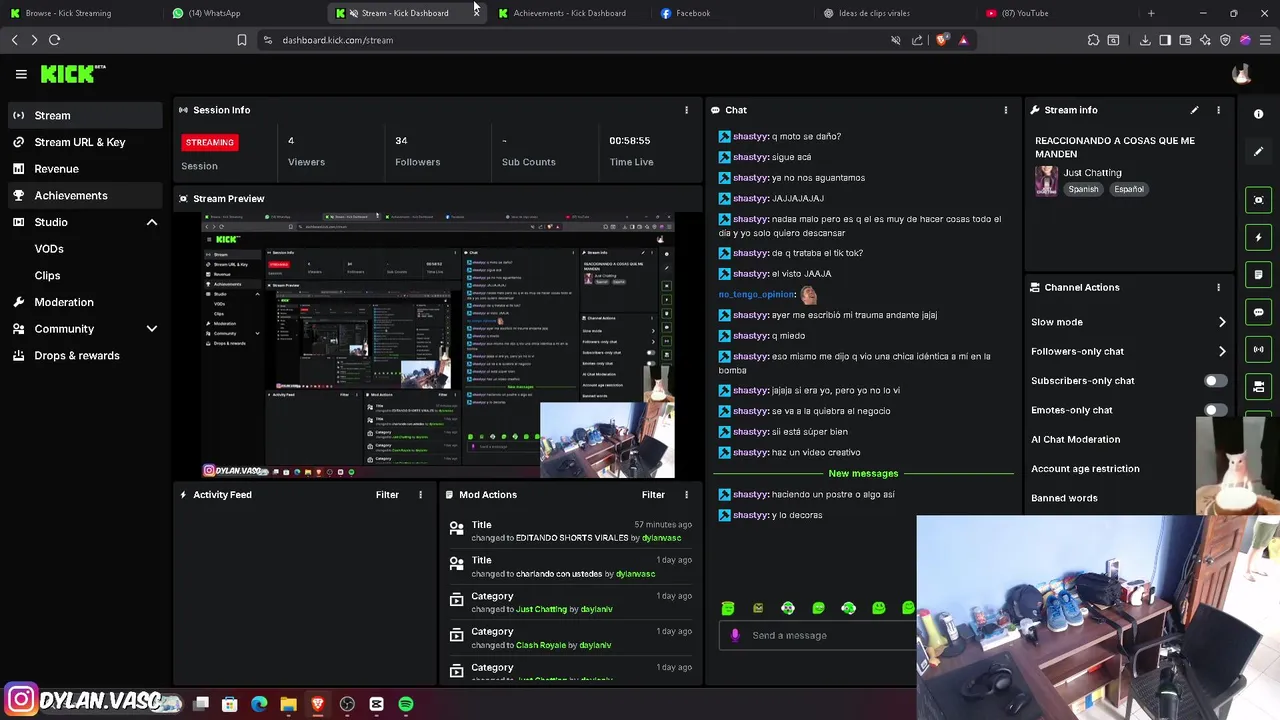Open Stream in the sidebar
Screen dimensions: 1280x720
(84, 115)
